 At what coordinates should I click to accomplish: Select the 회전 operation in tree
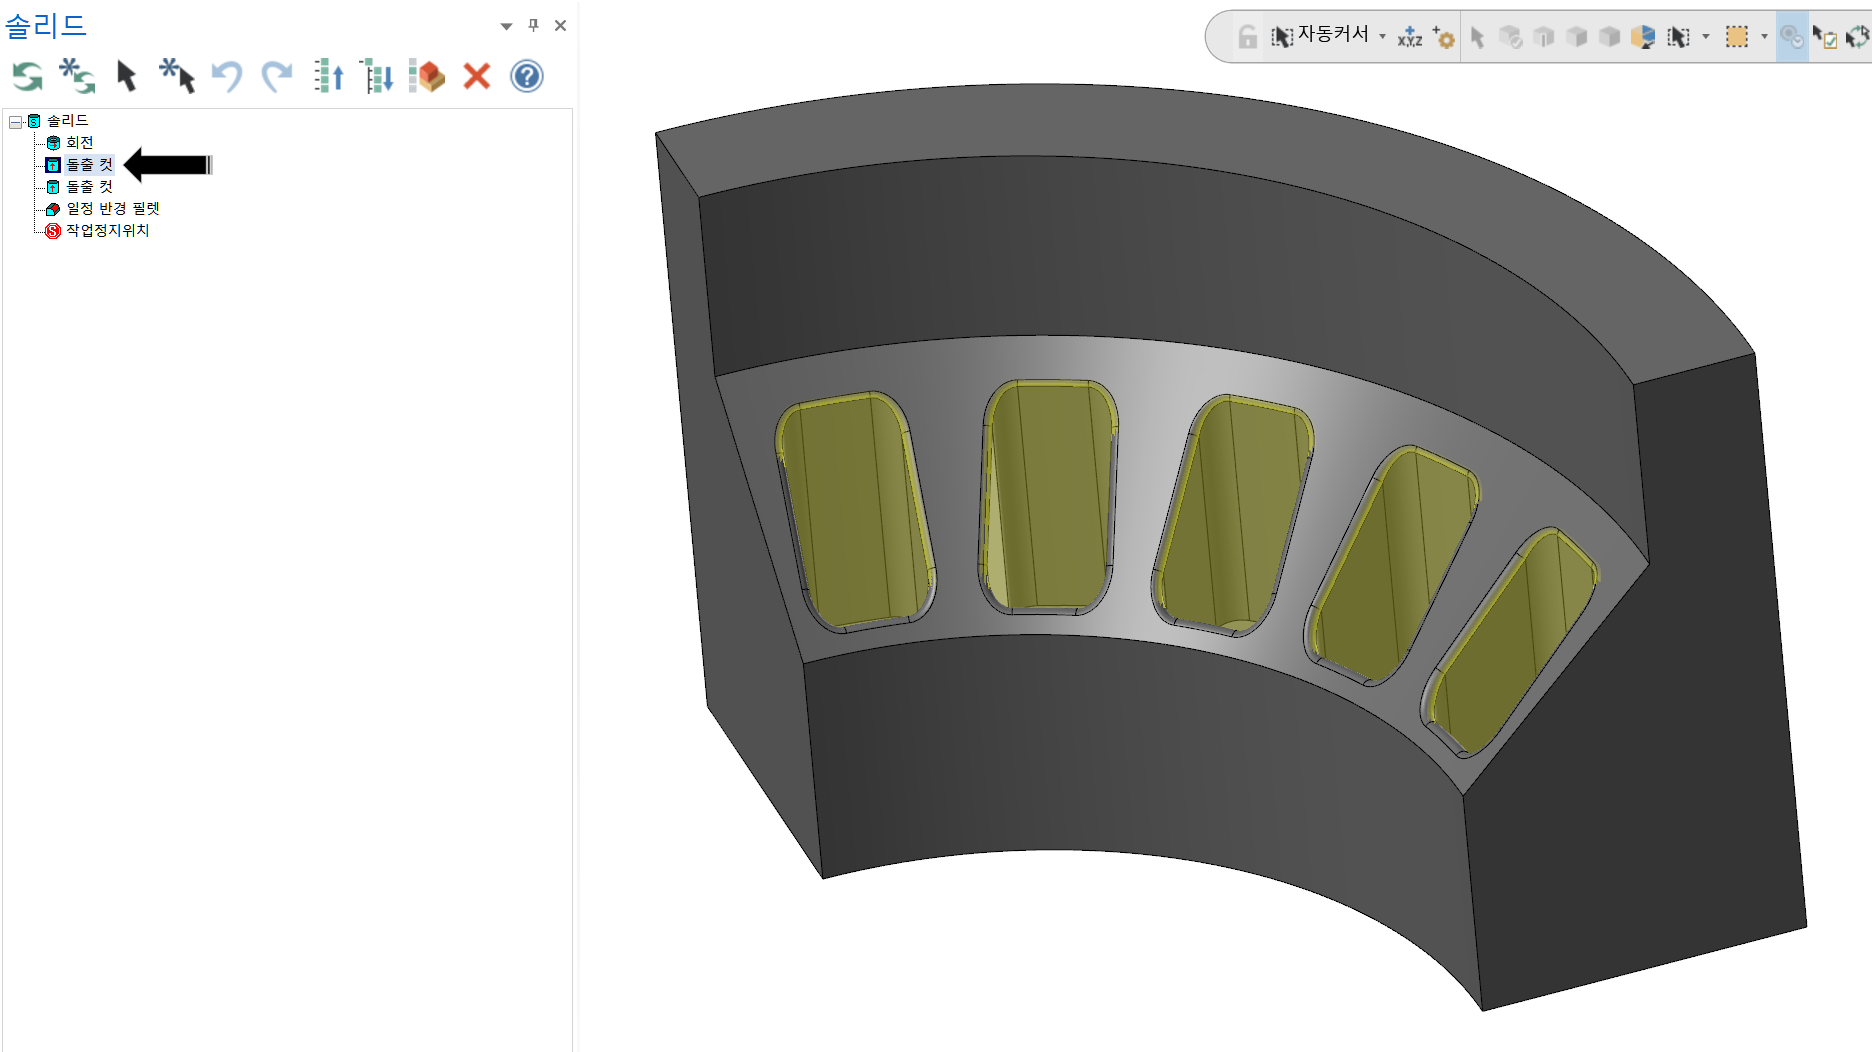point(79,143)
